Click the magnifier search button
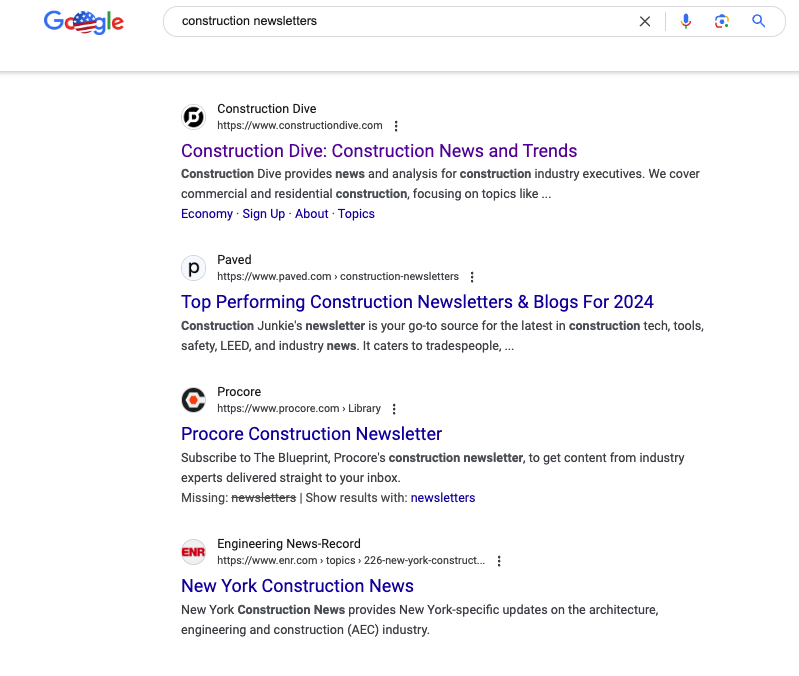The width and height of the screenshot is (799, 676). 759,21
